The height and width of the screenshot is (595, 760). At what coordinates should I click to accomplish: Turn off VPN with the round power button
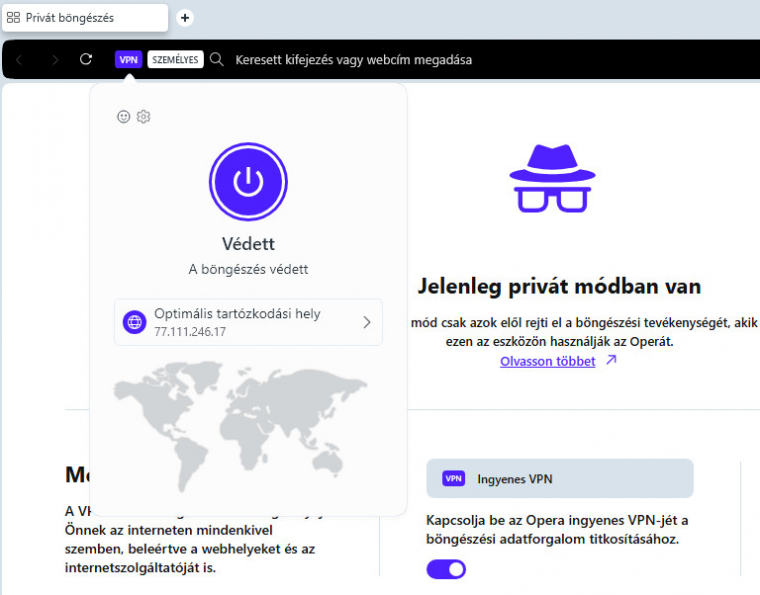(x=248, y=181)
